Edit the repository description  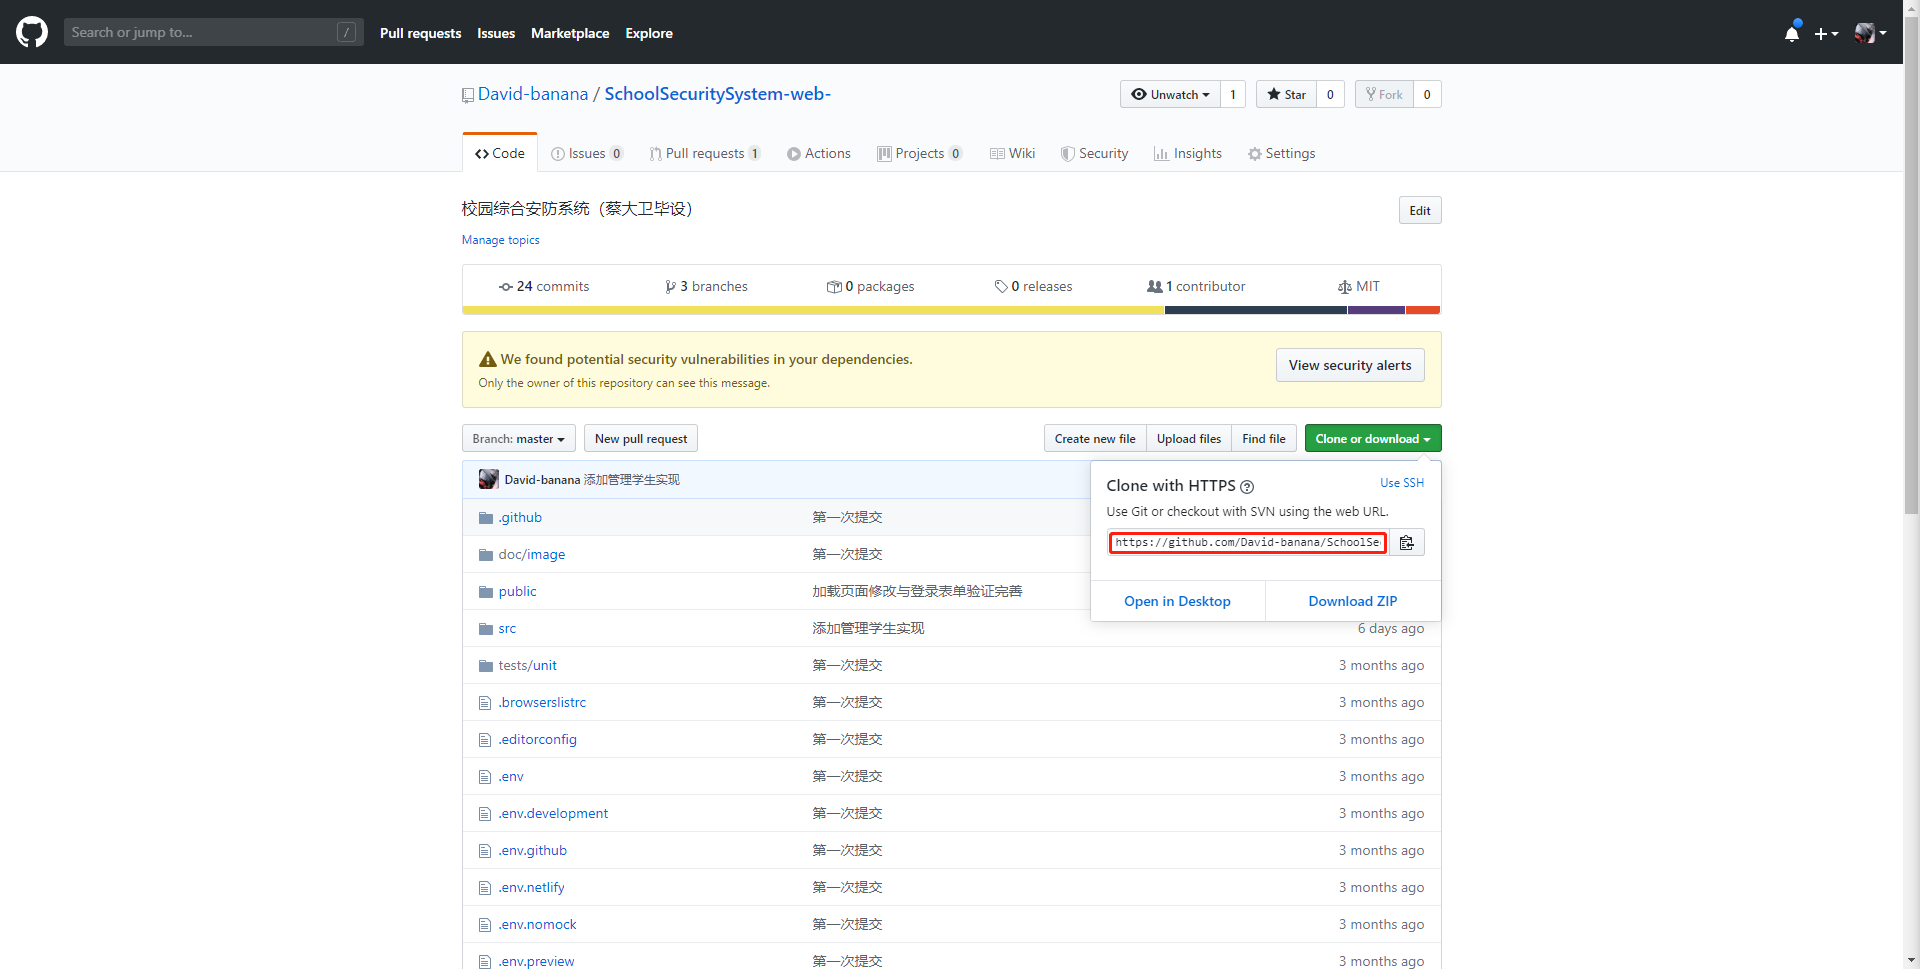(1419, 210)
